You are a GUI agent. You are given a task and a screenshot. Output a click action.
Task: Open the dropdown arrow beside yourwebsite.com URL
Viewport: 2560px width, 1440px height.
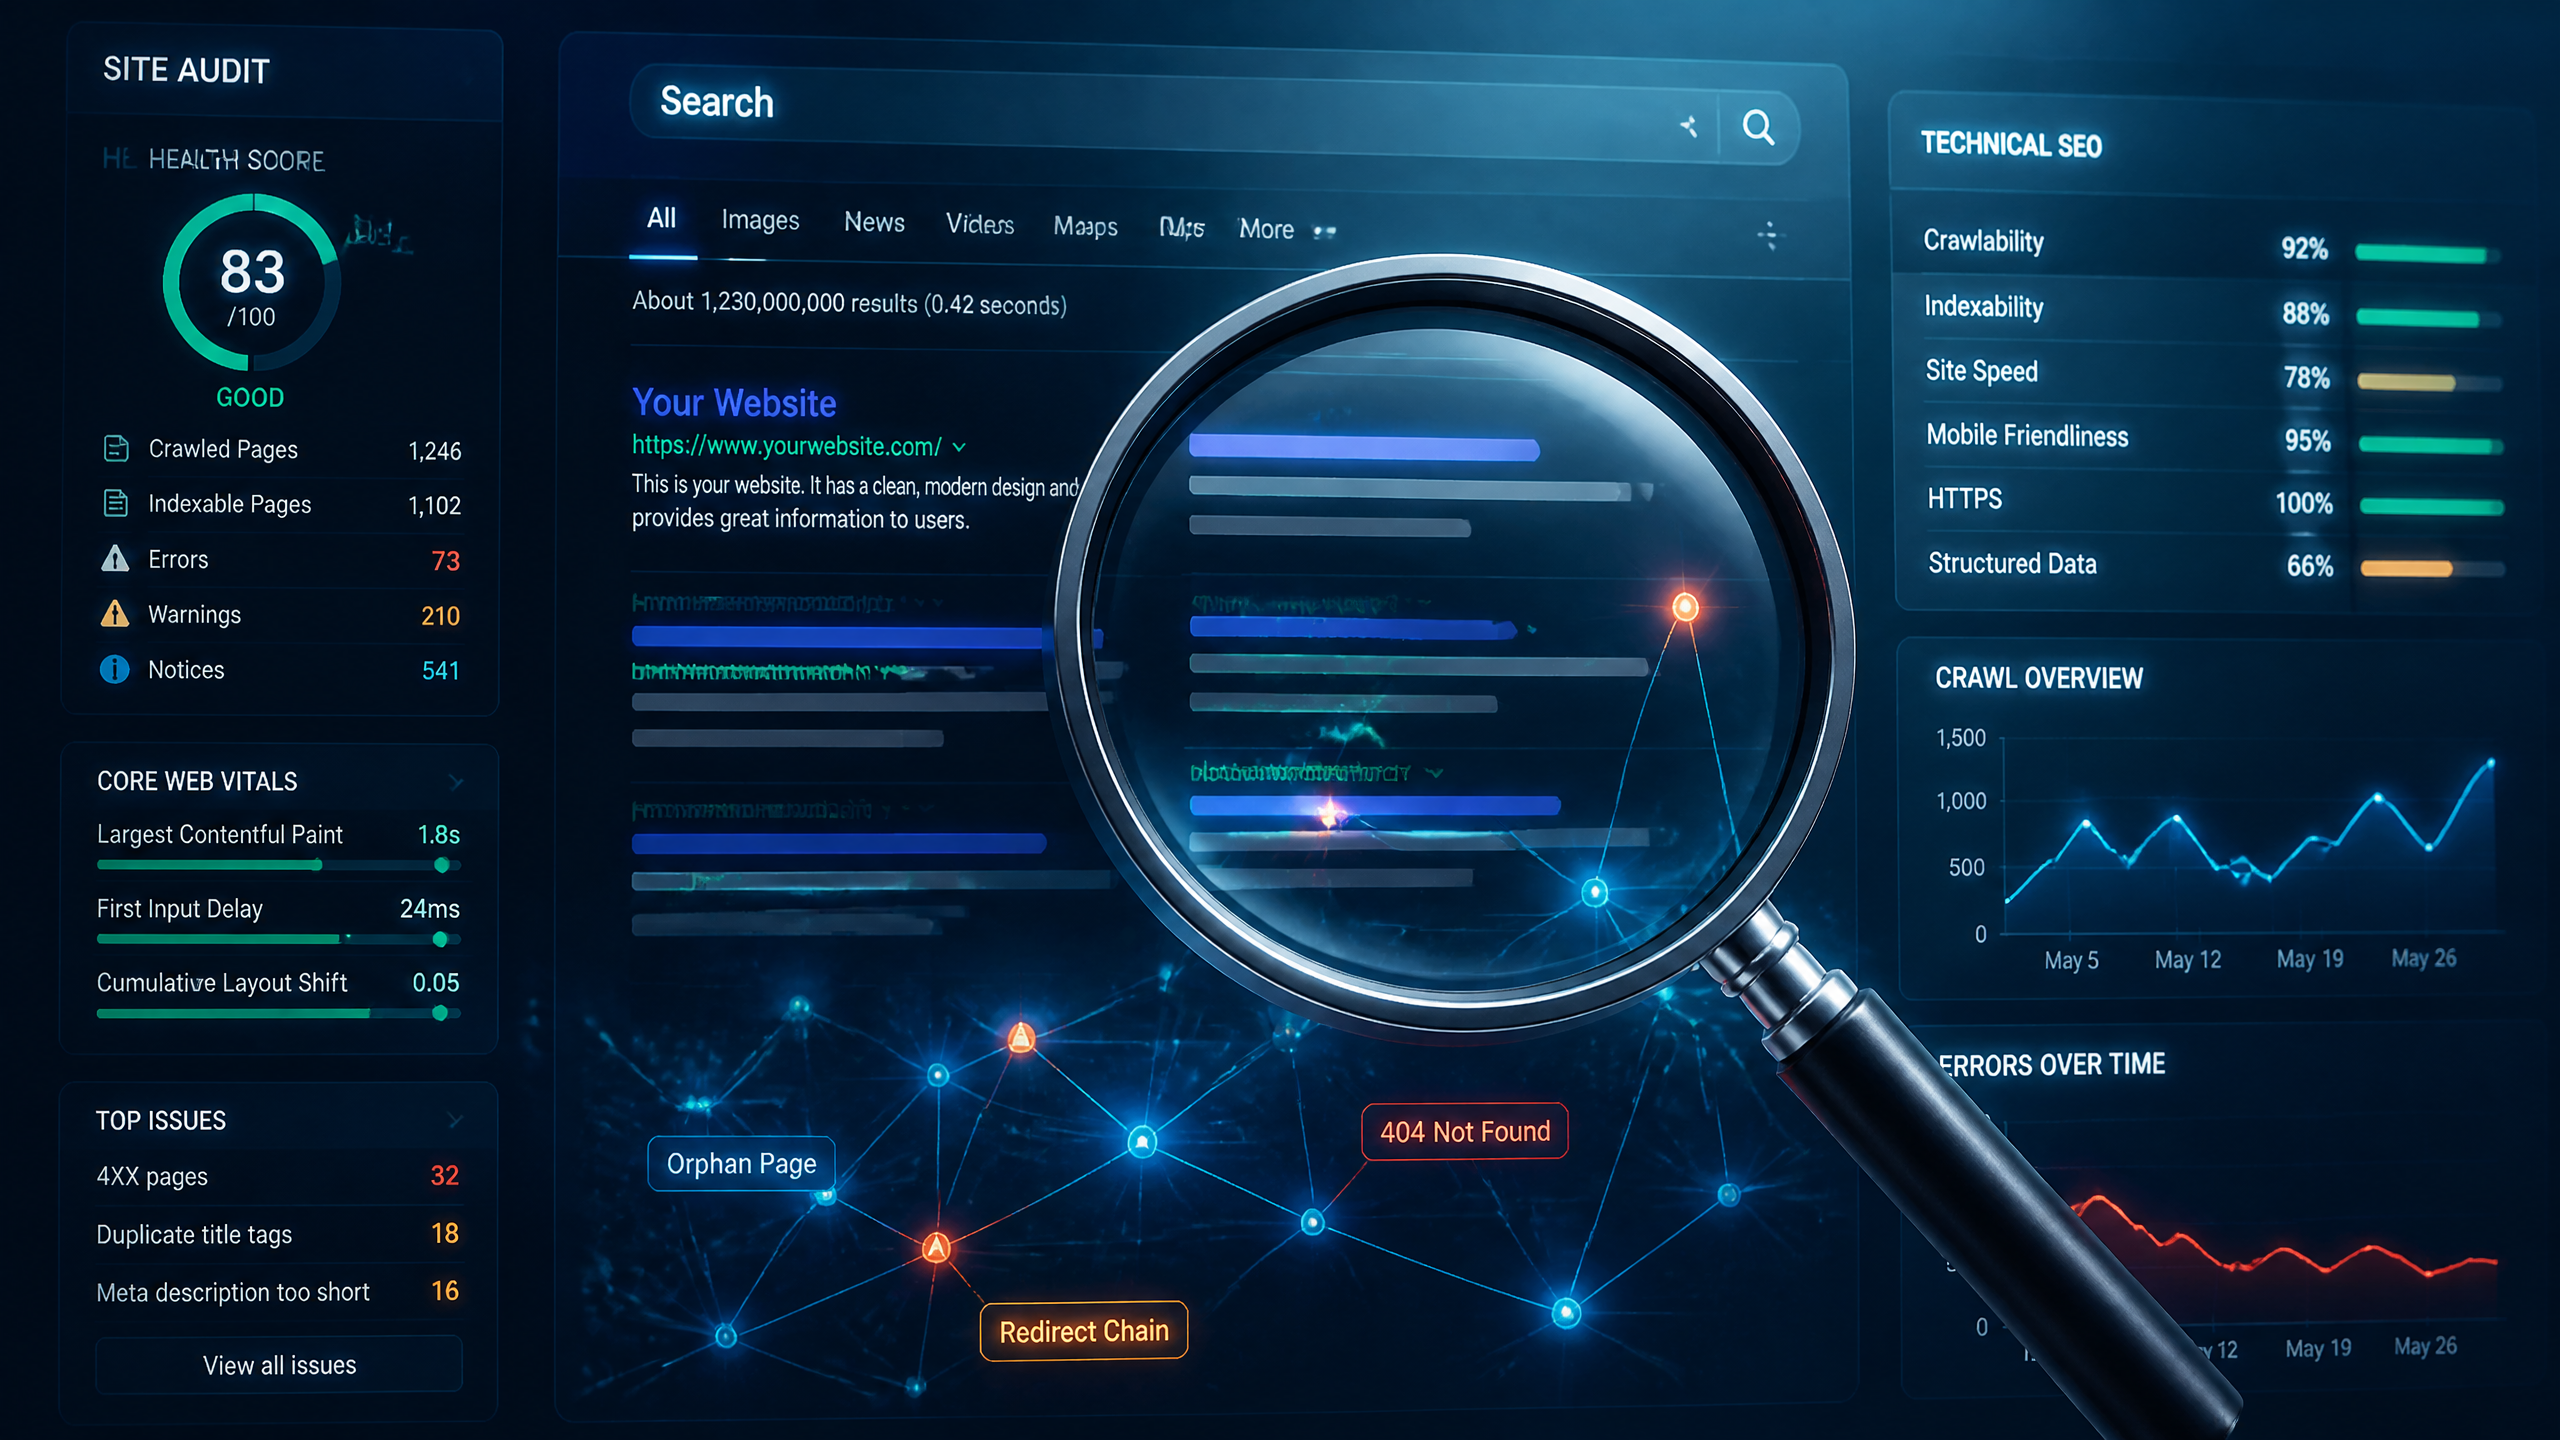[959, 447]
